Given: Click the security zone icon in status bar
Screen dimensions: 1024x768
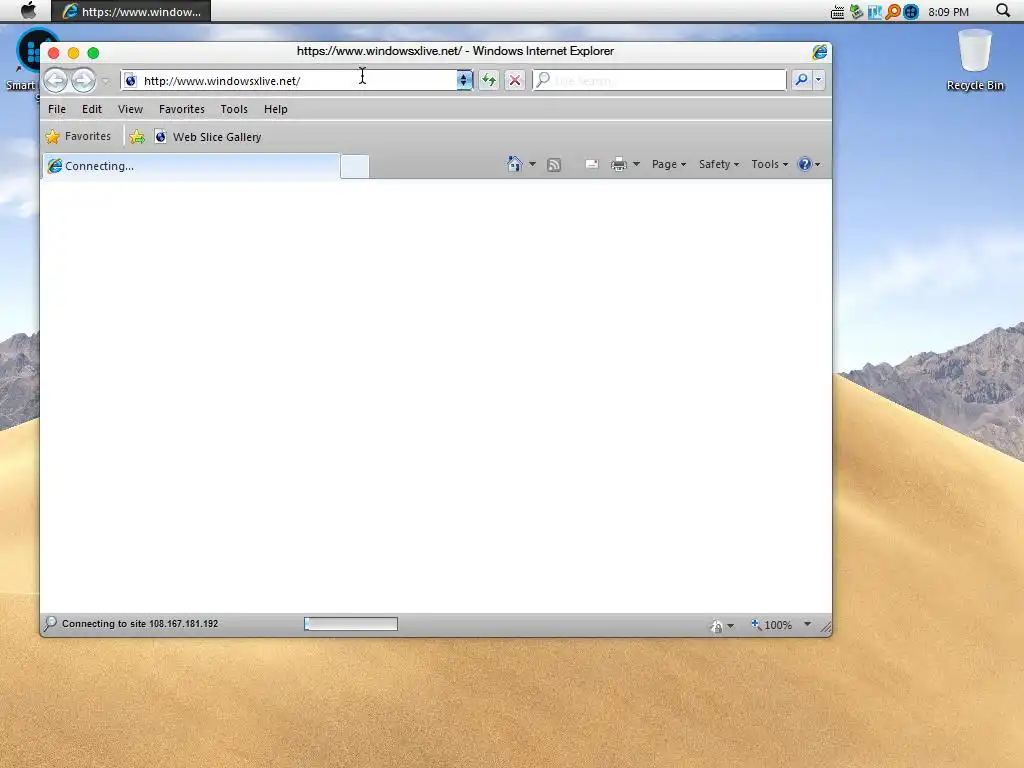Looking at the screenshot, I should tap(716, 626).
